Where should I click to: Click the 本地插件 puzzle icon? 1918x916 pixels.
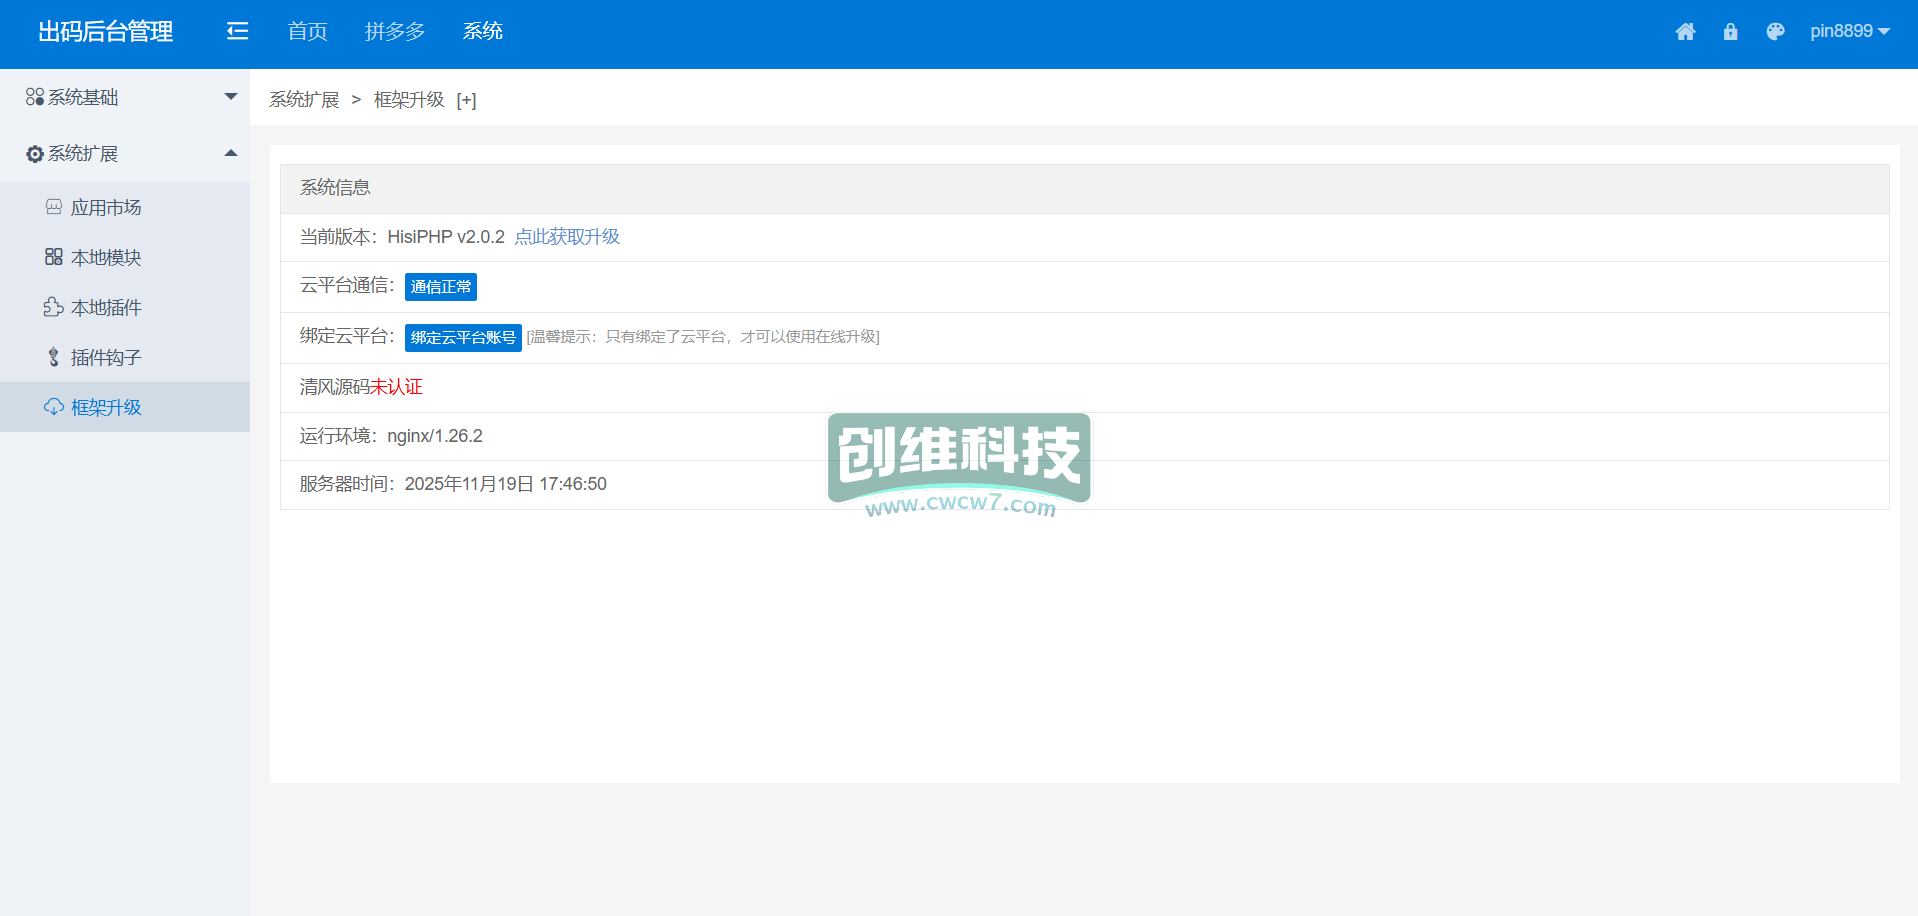point(54,307)
